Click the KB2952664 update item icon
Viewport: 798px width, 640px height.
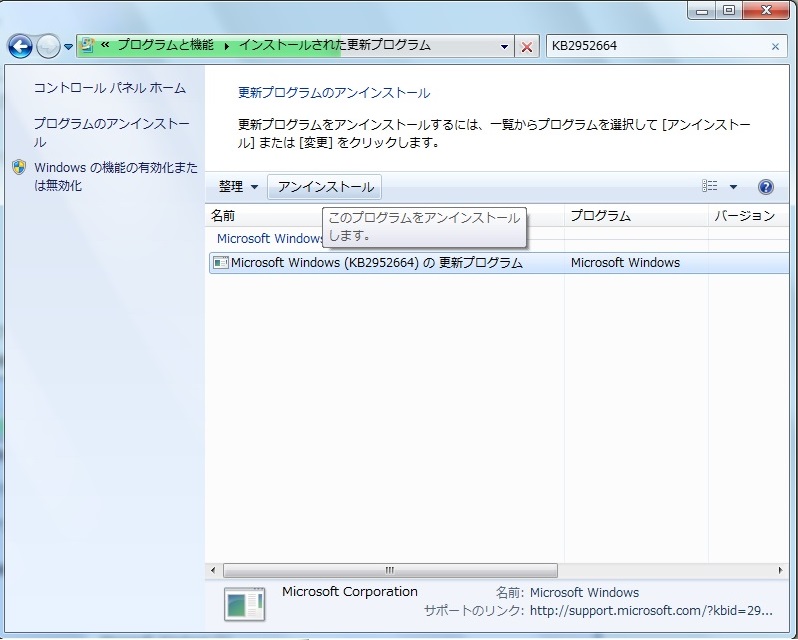click(x=220, y=263)
